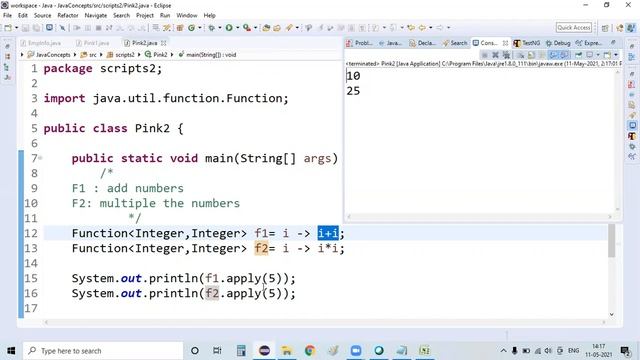Click the editor vertical scrollbar thumb
This screenshot has width=640, height=360.
pyautogui.click(x=611, y=241)
